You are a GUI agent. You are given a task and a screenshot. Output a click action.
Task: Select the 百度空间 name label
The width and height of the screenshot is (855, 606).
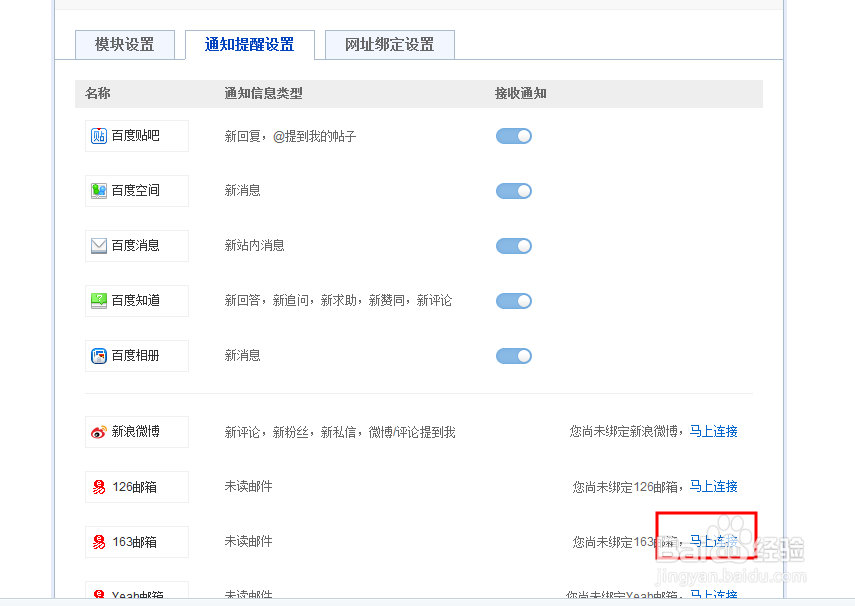pyautogui.click(x=135, y=191)
